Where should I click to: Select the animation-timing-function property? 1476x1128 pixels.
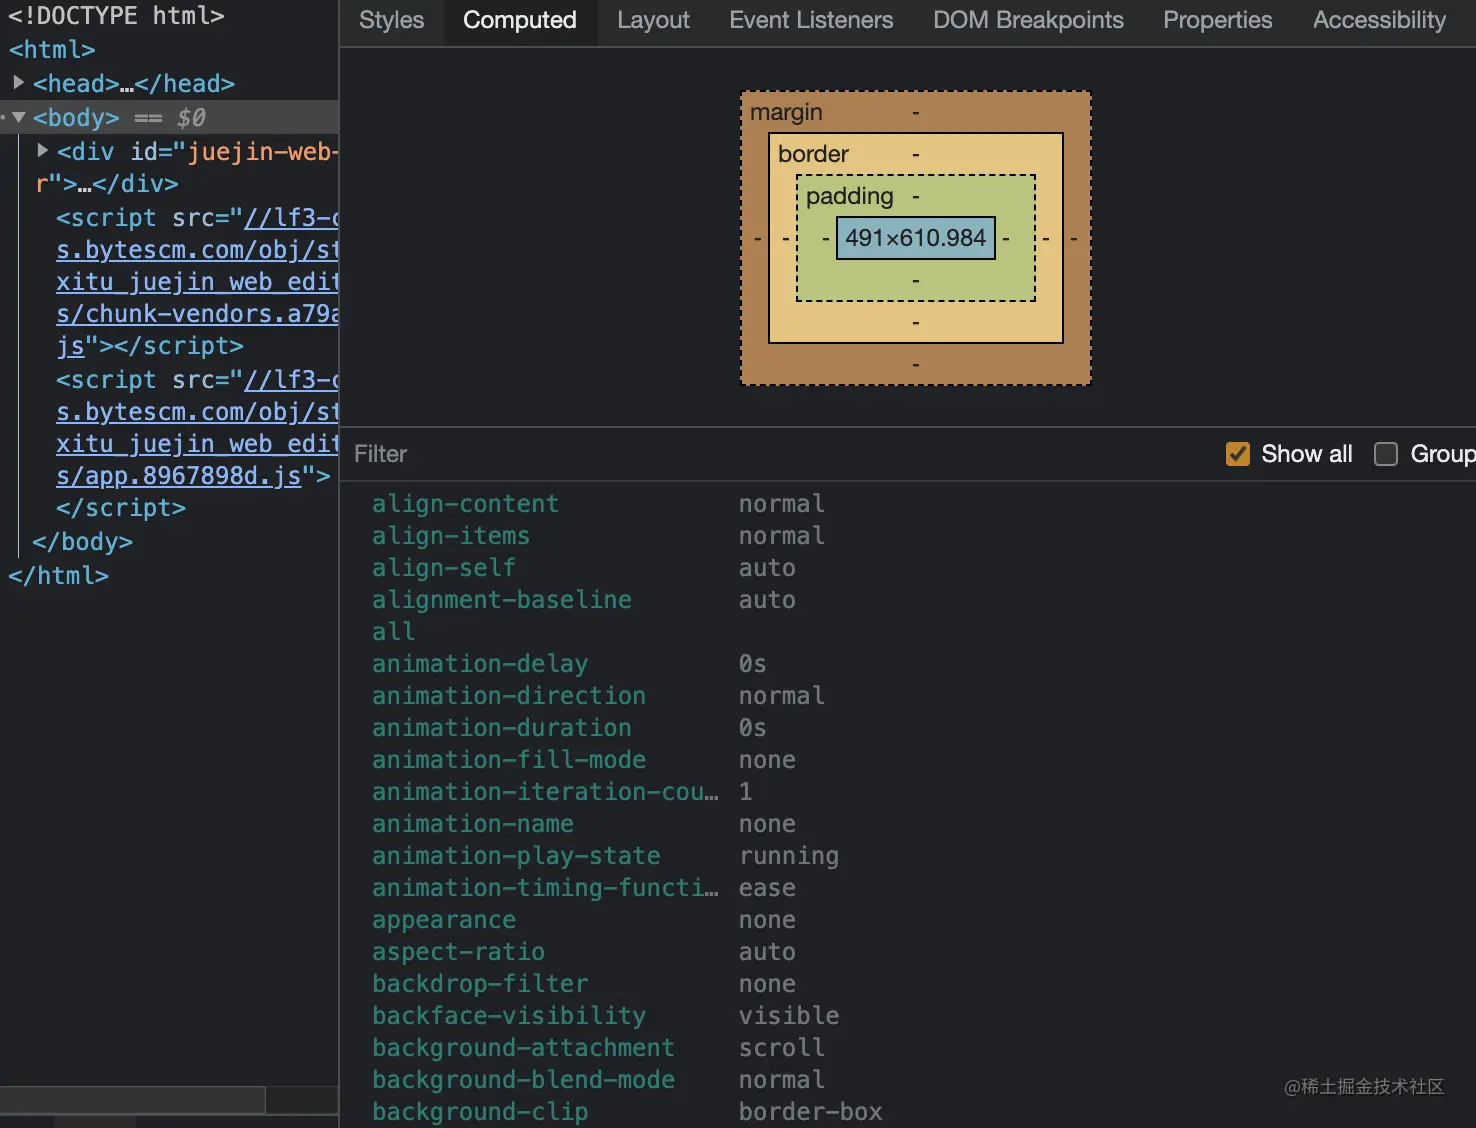[x=545, y=888]
